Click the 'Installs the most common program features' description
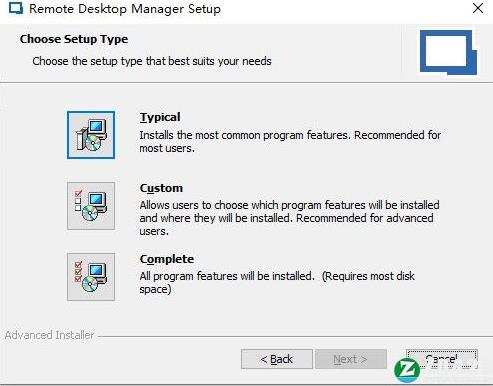This screenshot has width=493, height=386. [290, 142]
